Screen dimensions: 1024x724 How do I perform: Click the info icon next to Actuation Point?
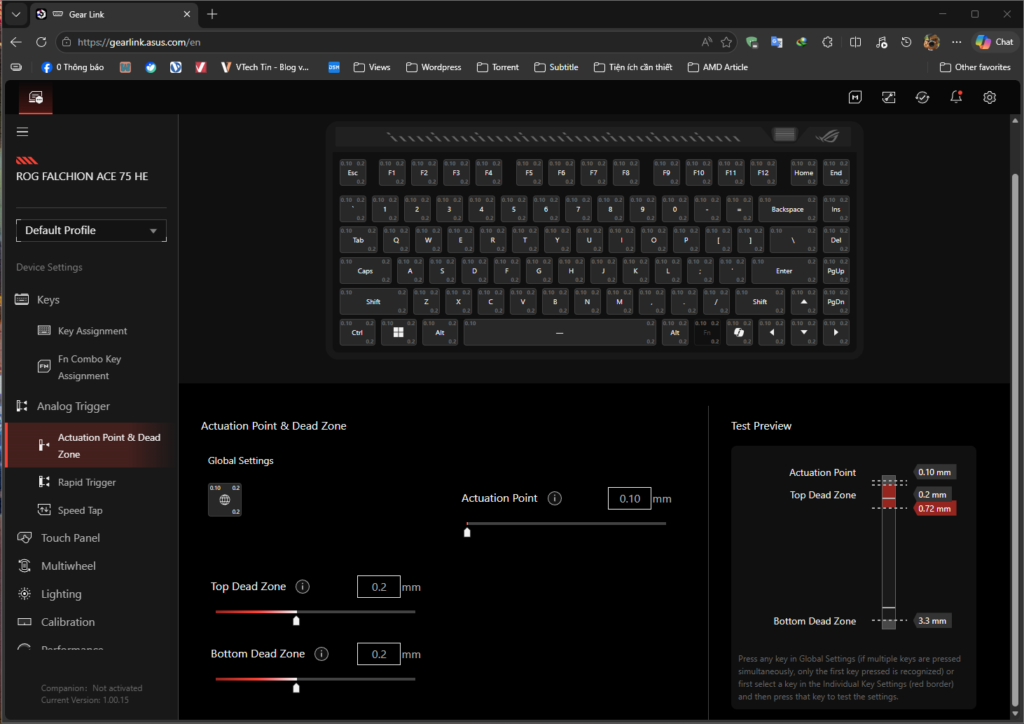pyautogui.click(x=555, y=498)
